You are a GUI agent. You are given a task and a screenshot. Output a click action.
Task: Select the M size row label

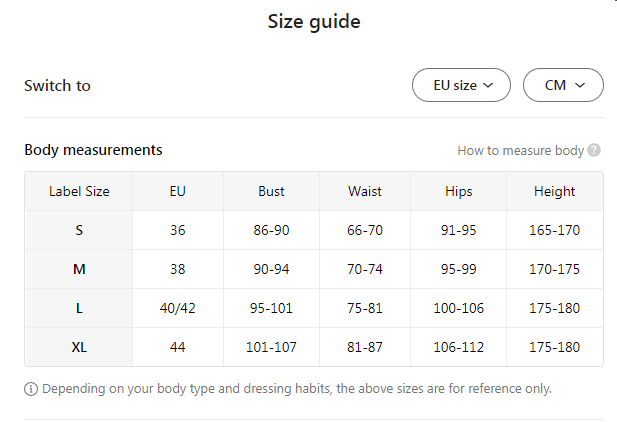[x=79, y=269]
